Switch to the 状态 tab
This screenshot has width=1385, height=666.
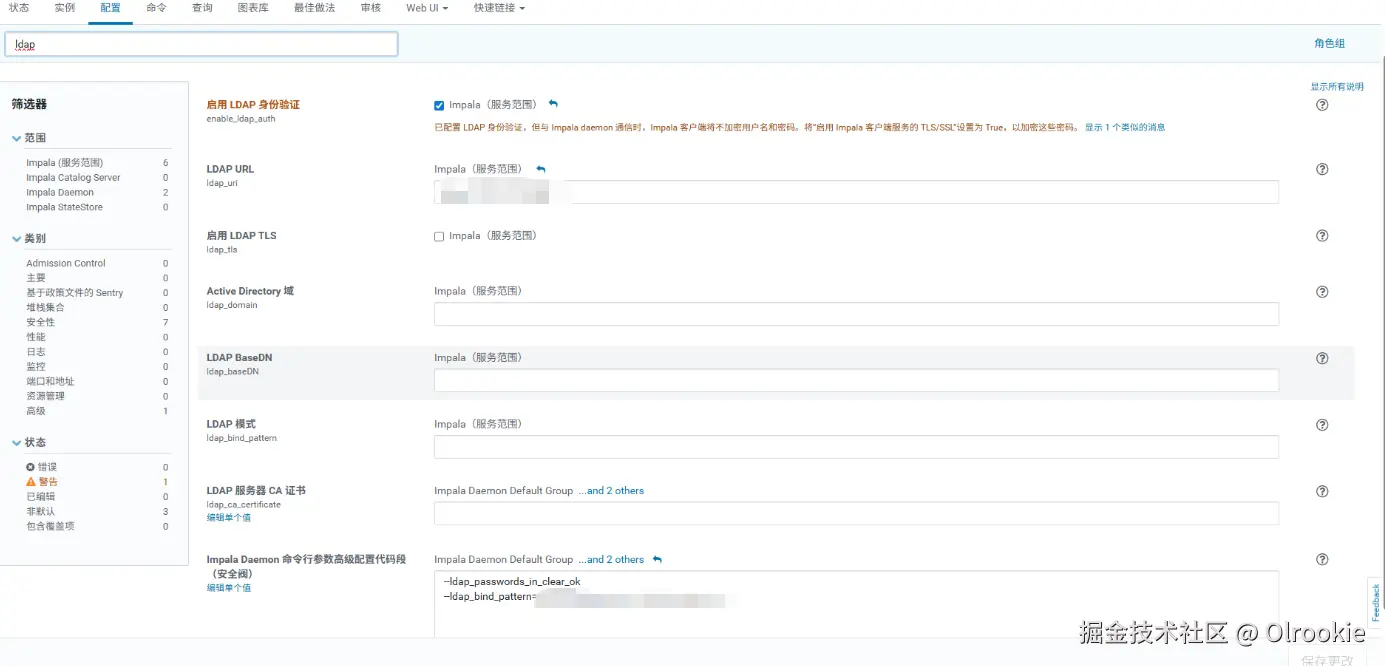19,8
